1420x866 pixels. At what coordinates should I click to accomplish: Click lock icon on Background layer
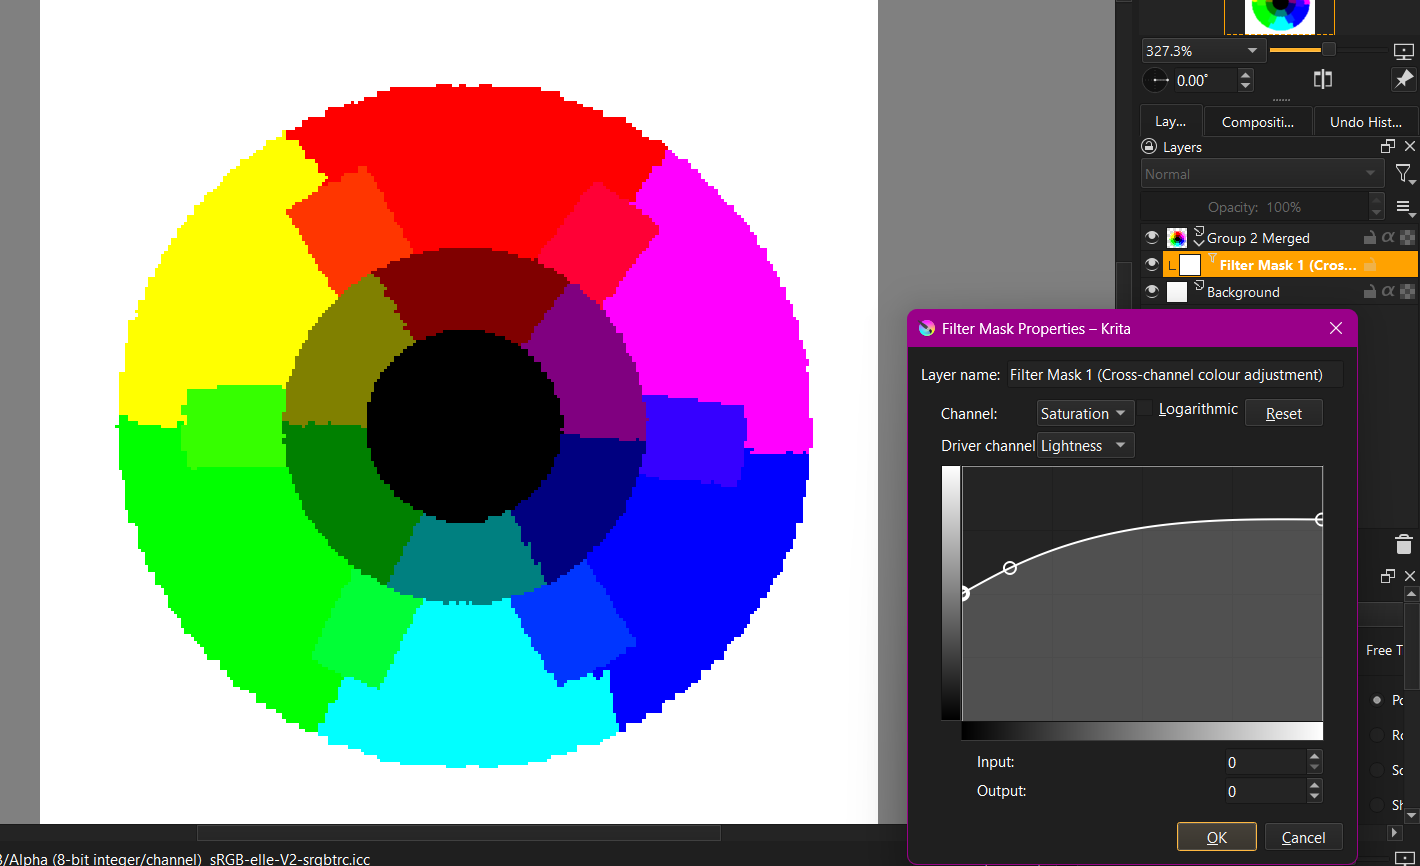coord(1370,292)
